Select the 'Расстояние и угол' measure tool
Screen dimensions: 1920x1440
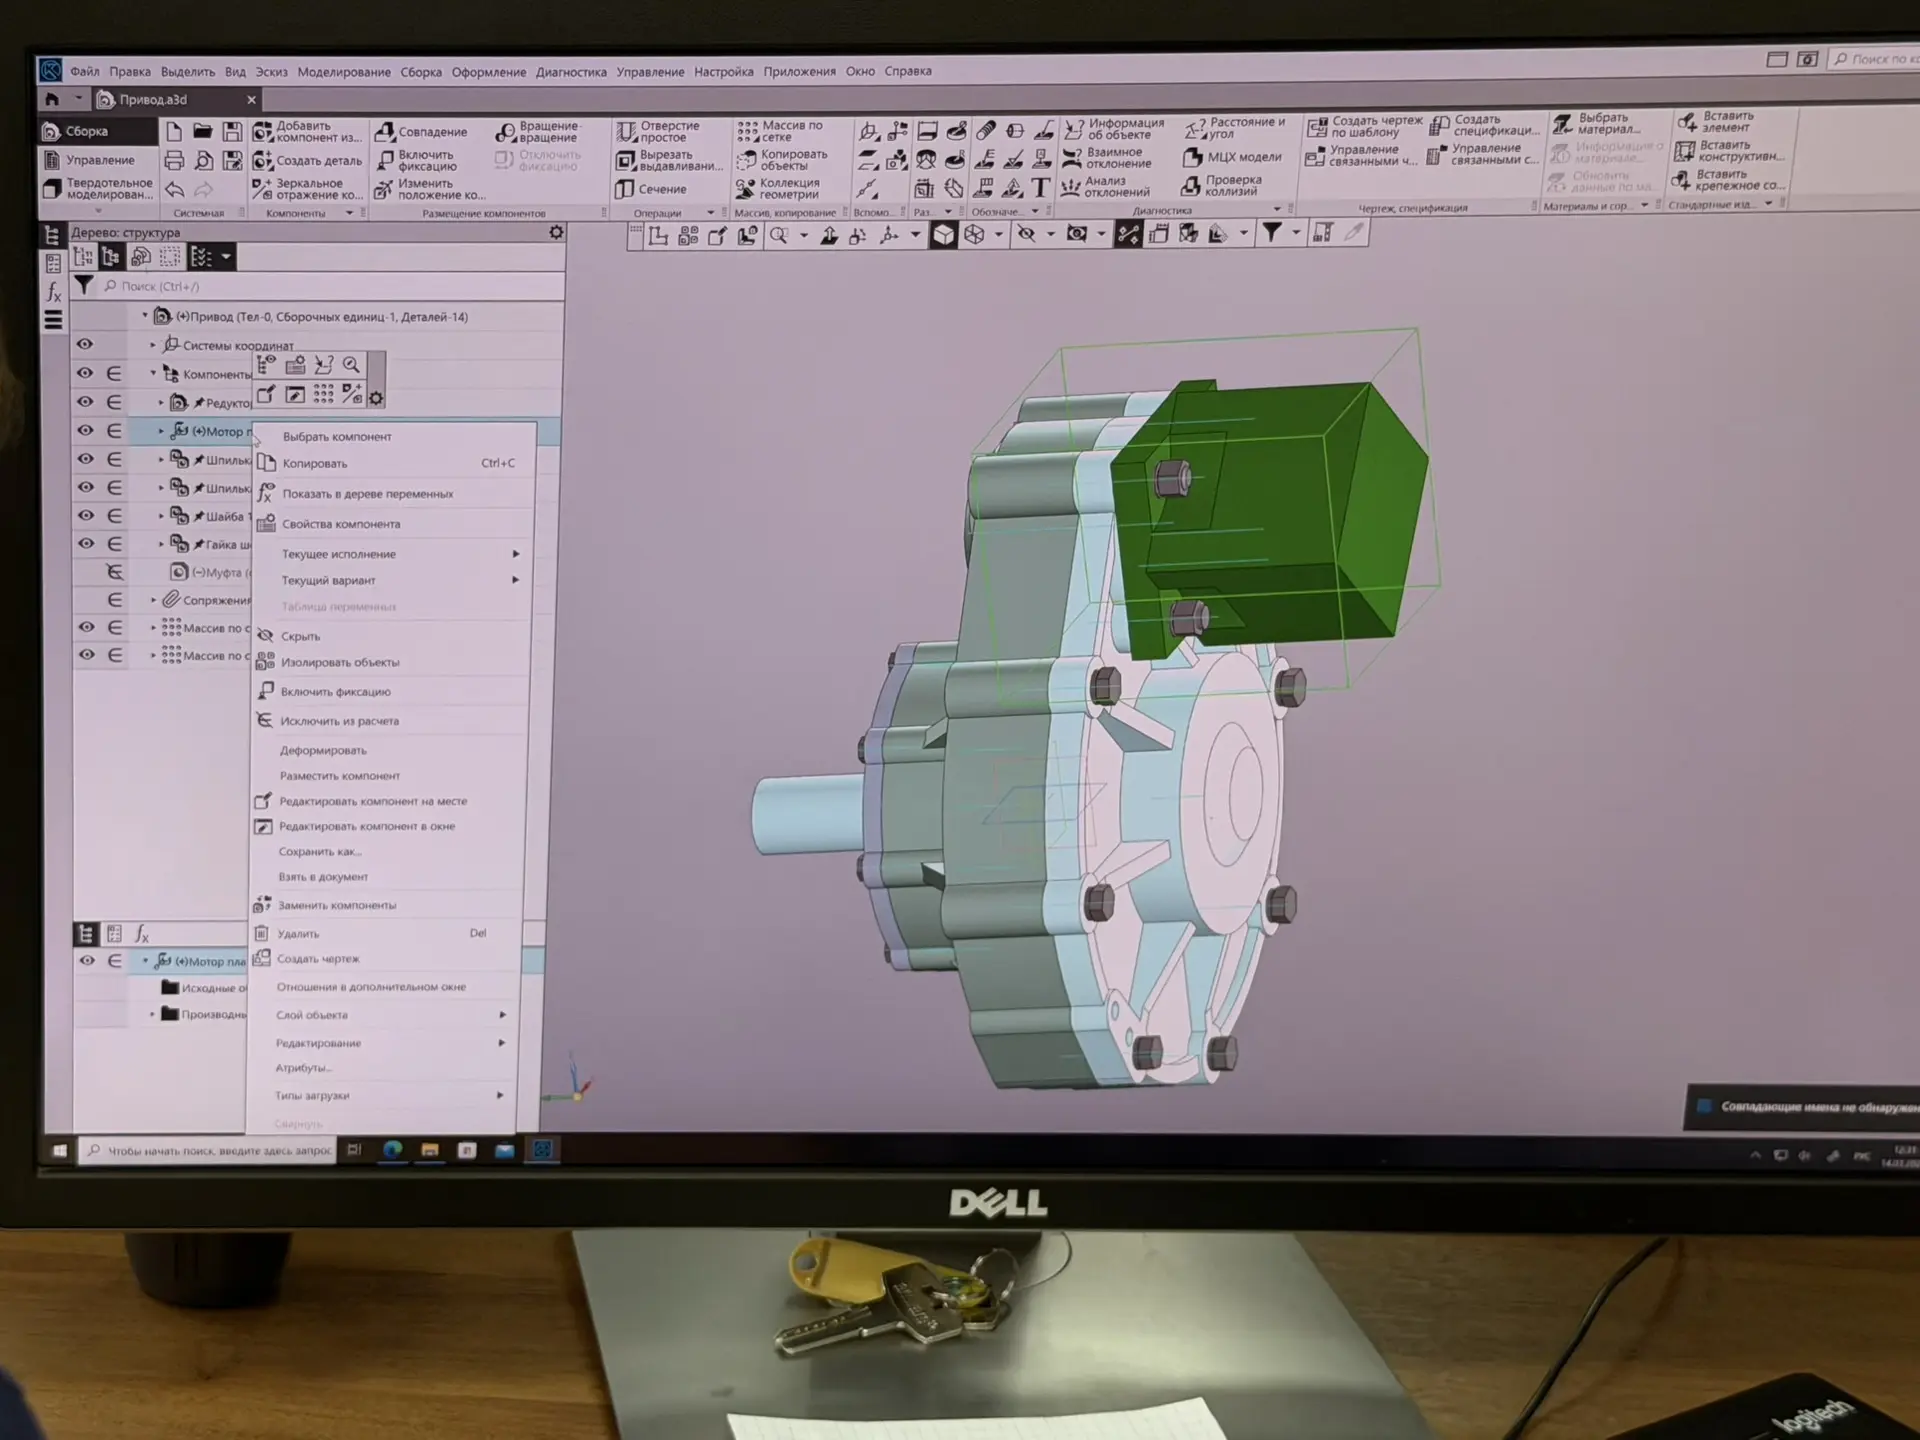tap(1235, 127)
